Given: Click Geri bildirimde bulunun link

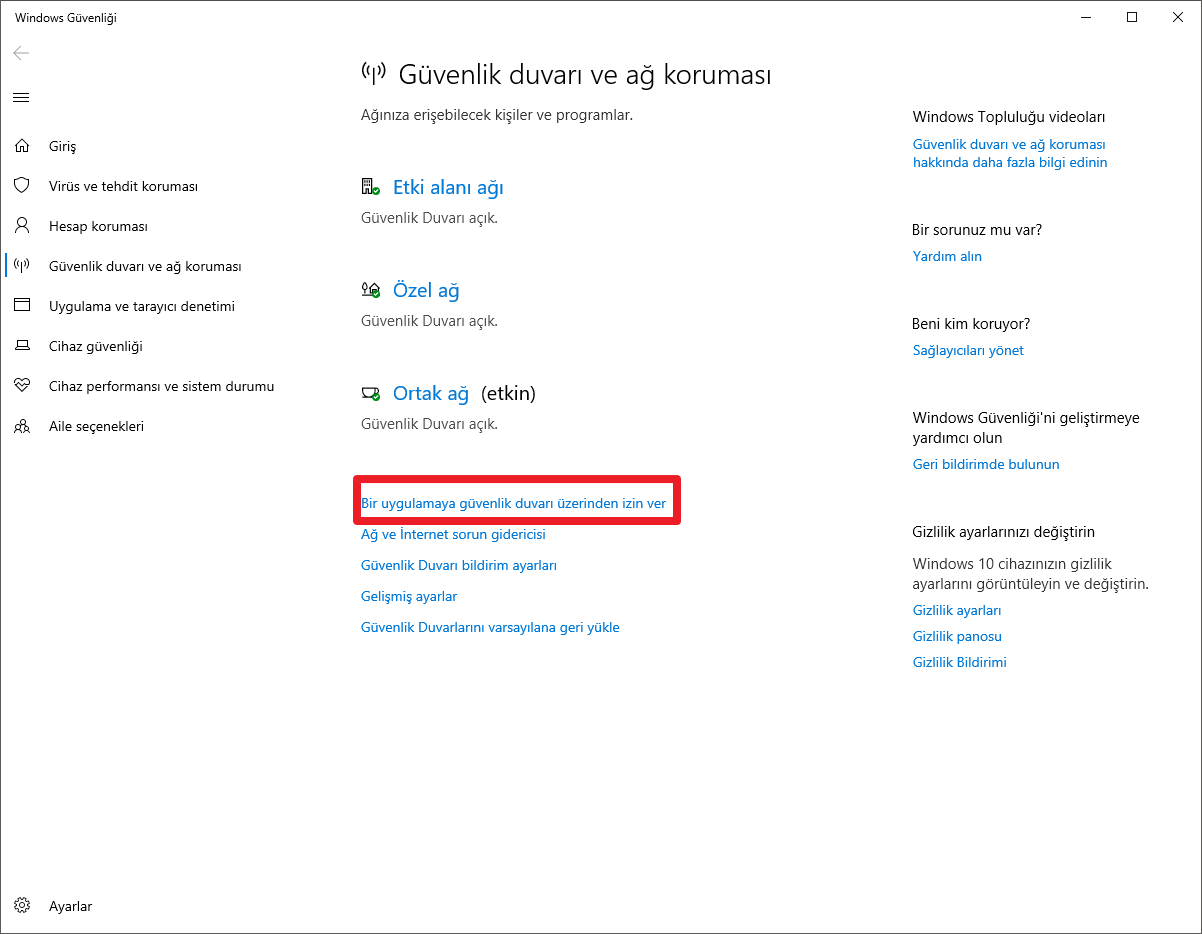Looking at the screenshot, I should (986, 464).
